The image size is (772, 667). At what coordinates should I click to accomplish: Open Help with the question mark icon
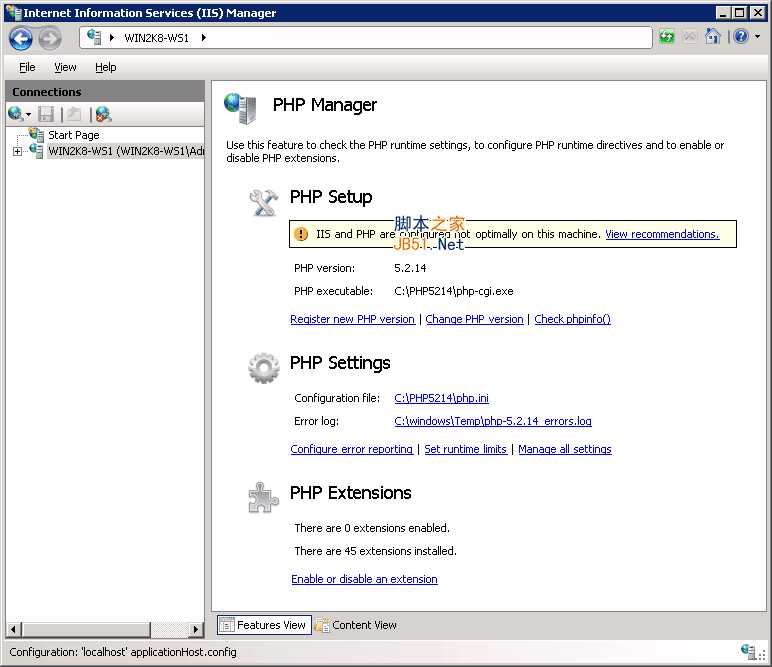point(740,36)
